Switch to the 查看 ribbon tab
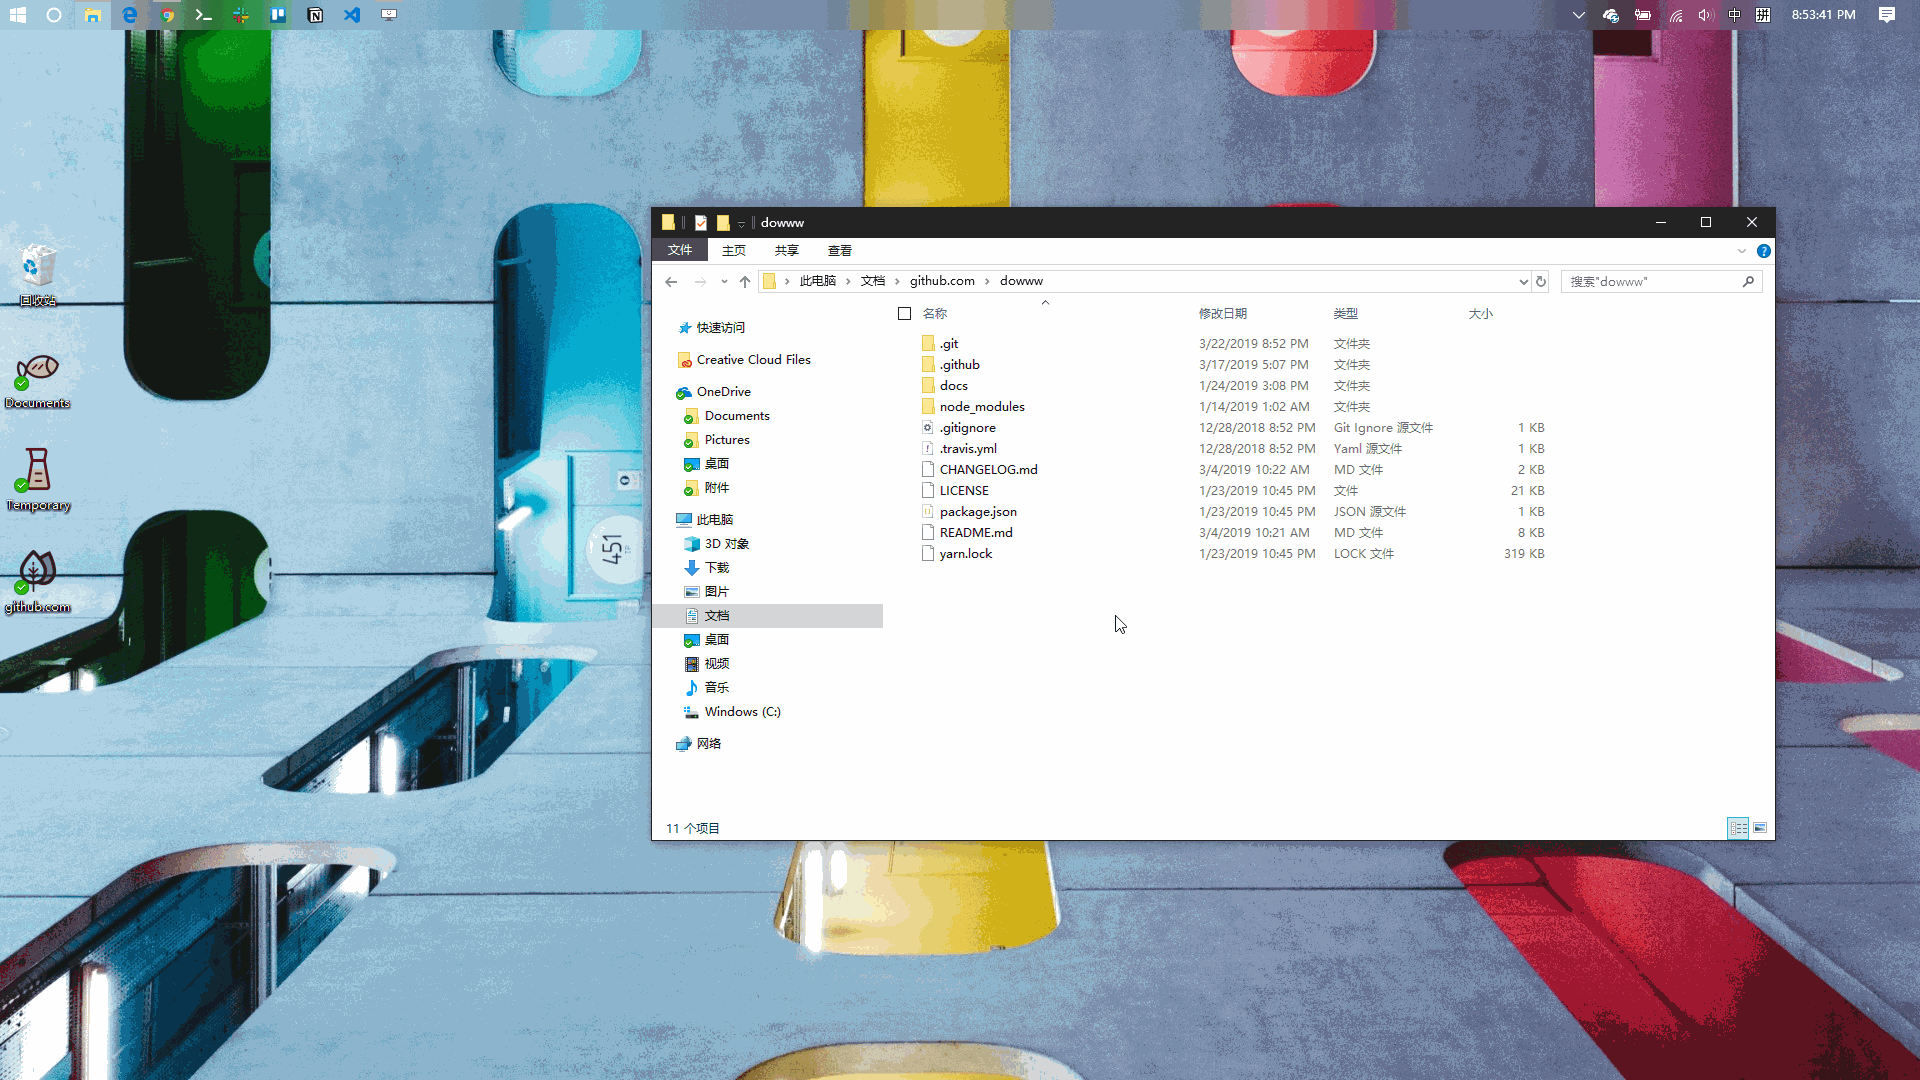Image resolution: width=1920 pixels, height=1080 pixels. [x=840, y=251]
